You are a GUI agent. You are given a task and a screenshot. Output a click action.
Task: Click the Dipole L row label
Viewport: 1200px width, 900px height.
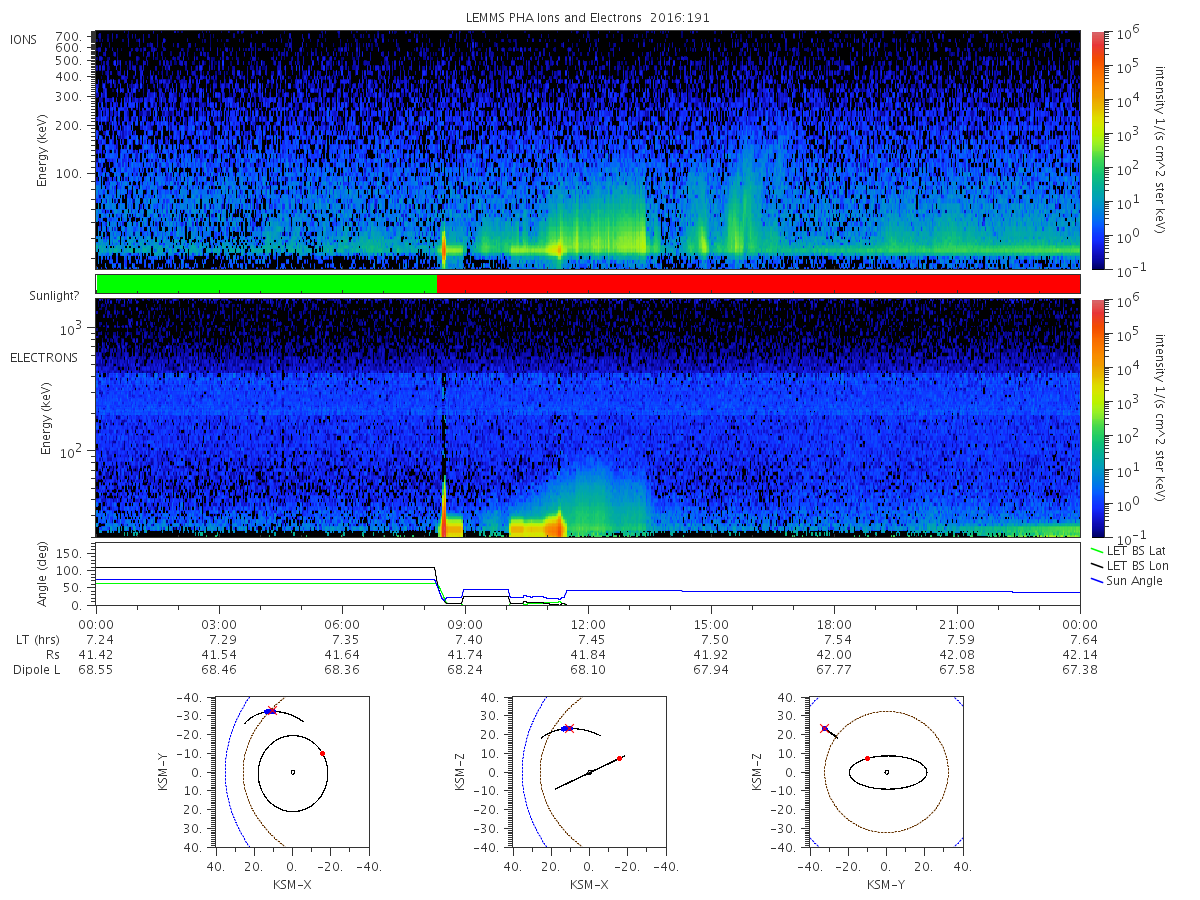pos(36,669)
